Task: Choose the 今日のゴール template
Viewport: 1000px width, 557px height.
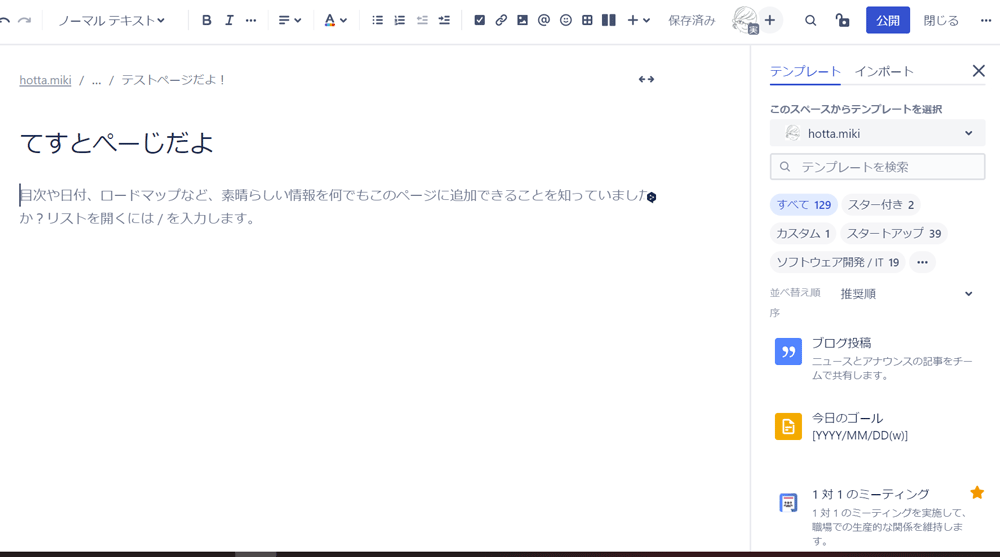Action: pos(878,427)
